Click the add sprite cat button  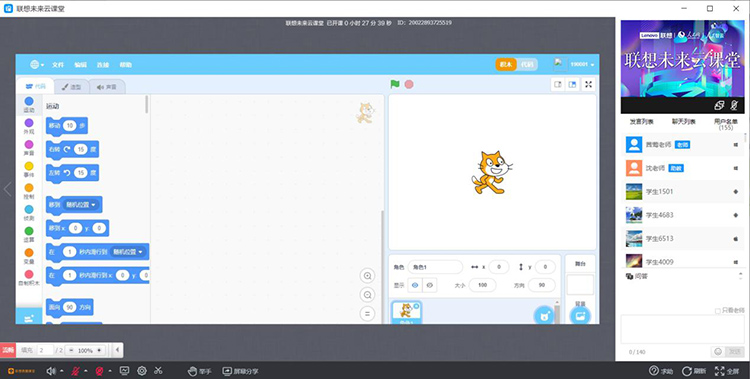pos(543,315)
